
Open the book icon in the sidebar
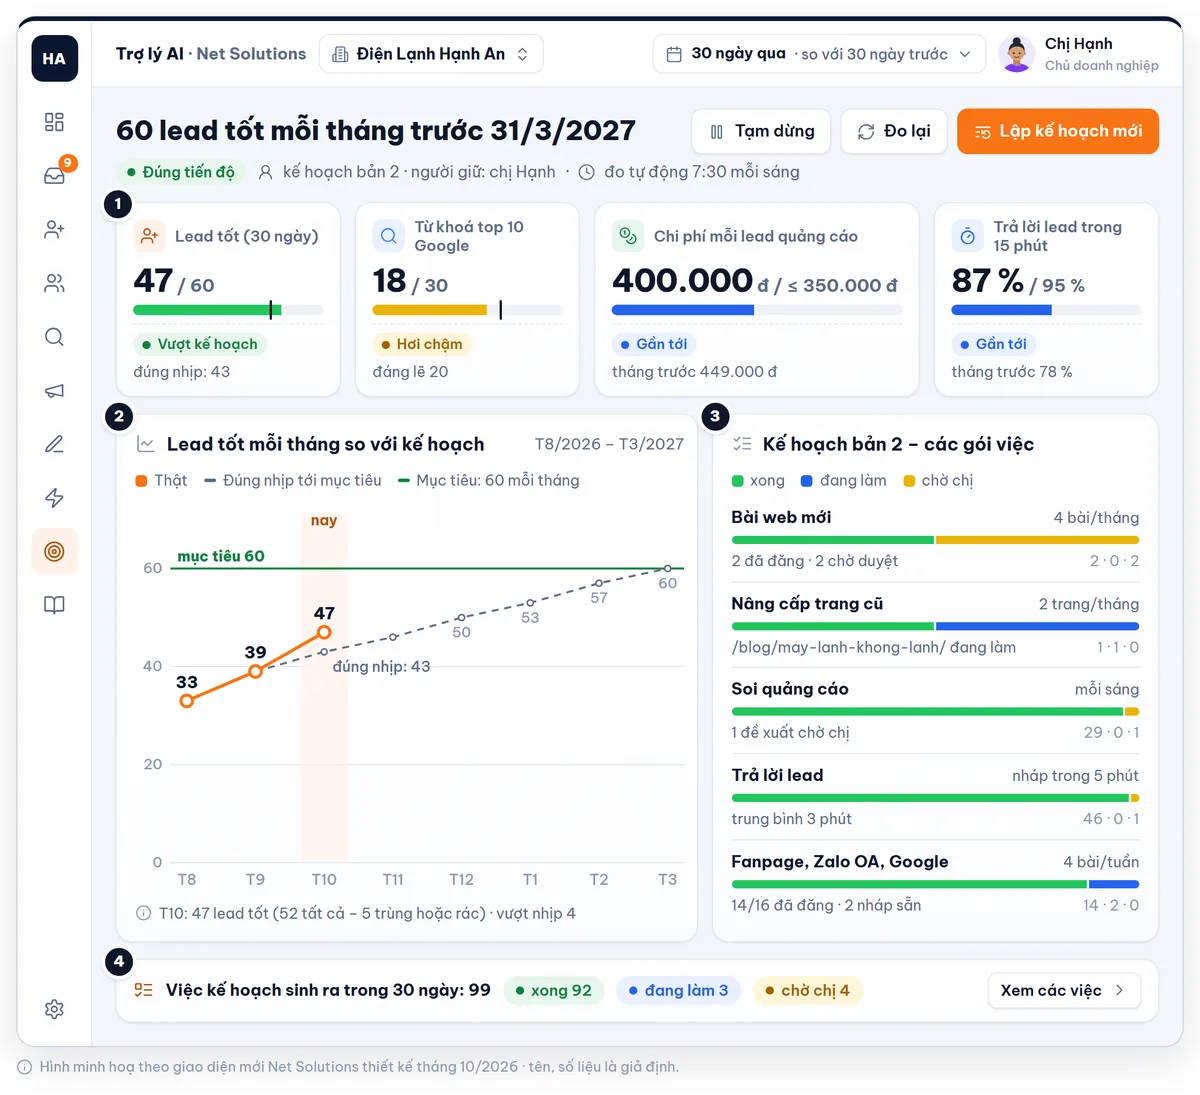54,605
